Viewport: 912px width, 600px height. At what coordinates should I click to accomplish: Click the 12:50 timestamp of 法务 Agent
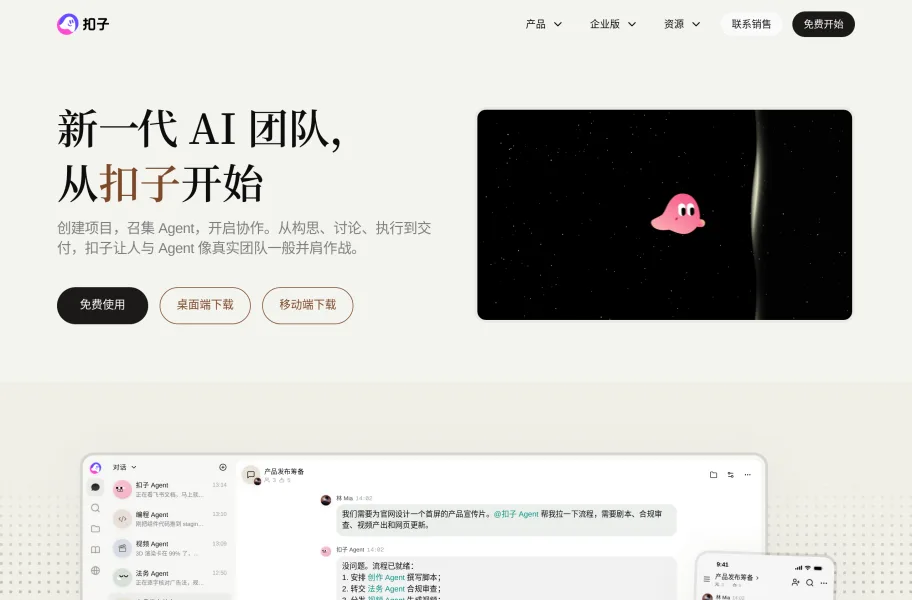click(x=219, y=573)
